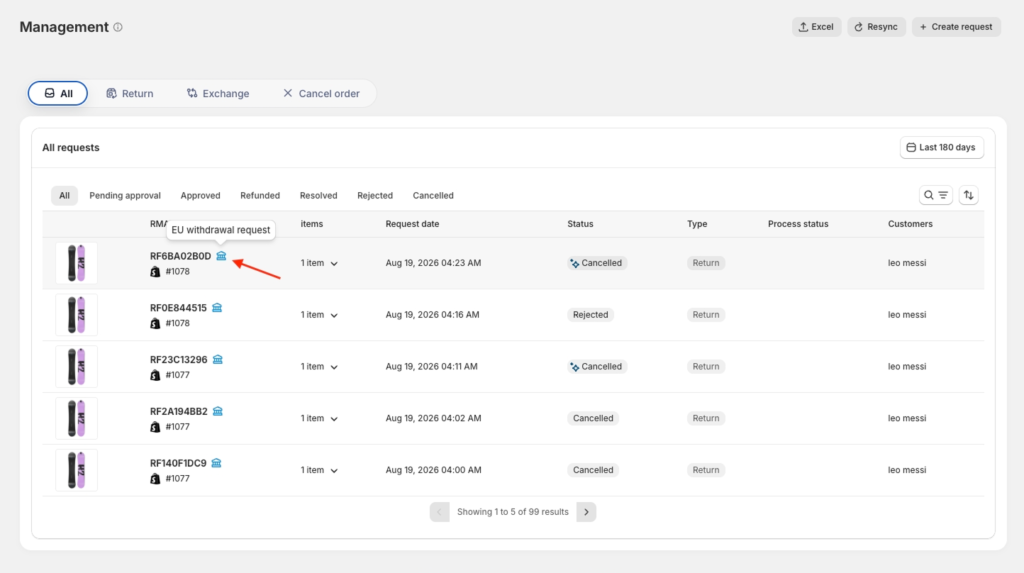Image resolution: width=1024 pixels, height=573 pixels.
Task: Switch to the Return tab
Action: coord(130,93)
